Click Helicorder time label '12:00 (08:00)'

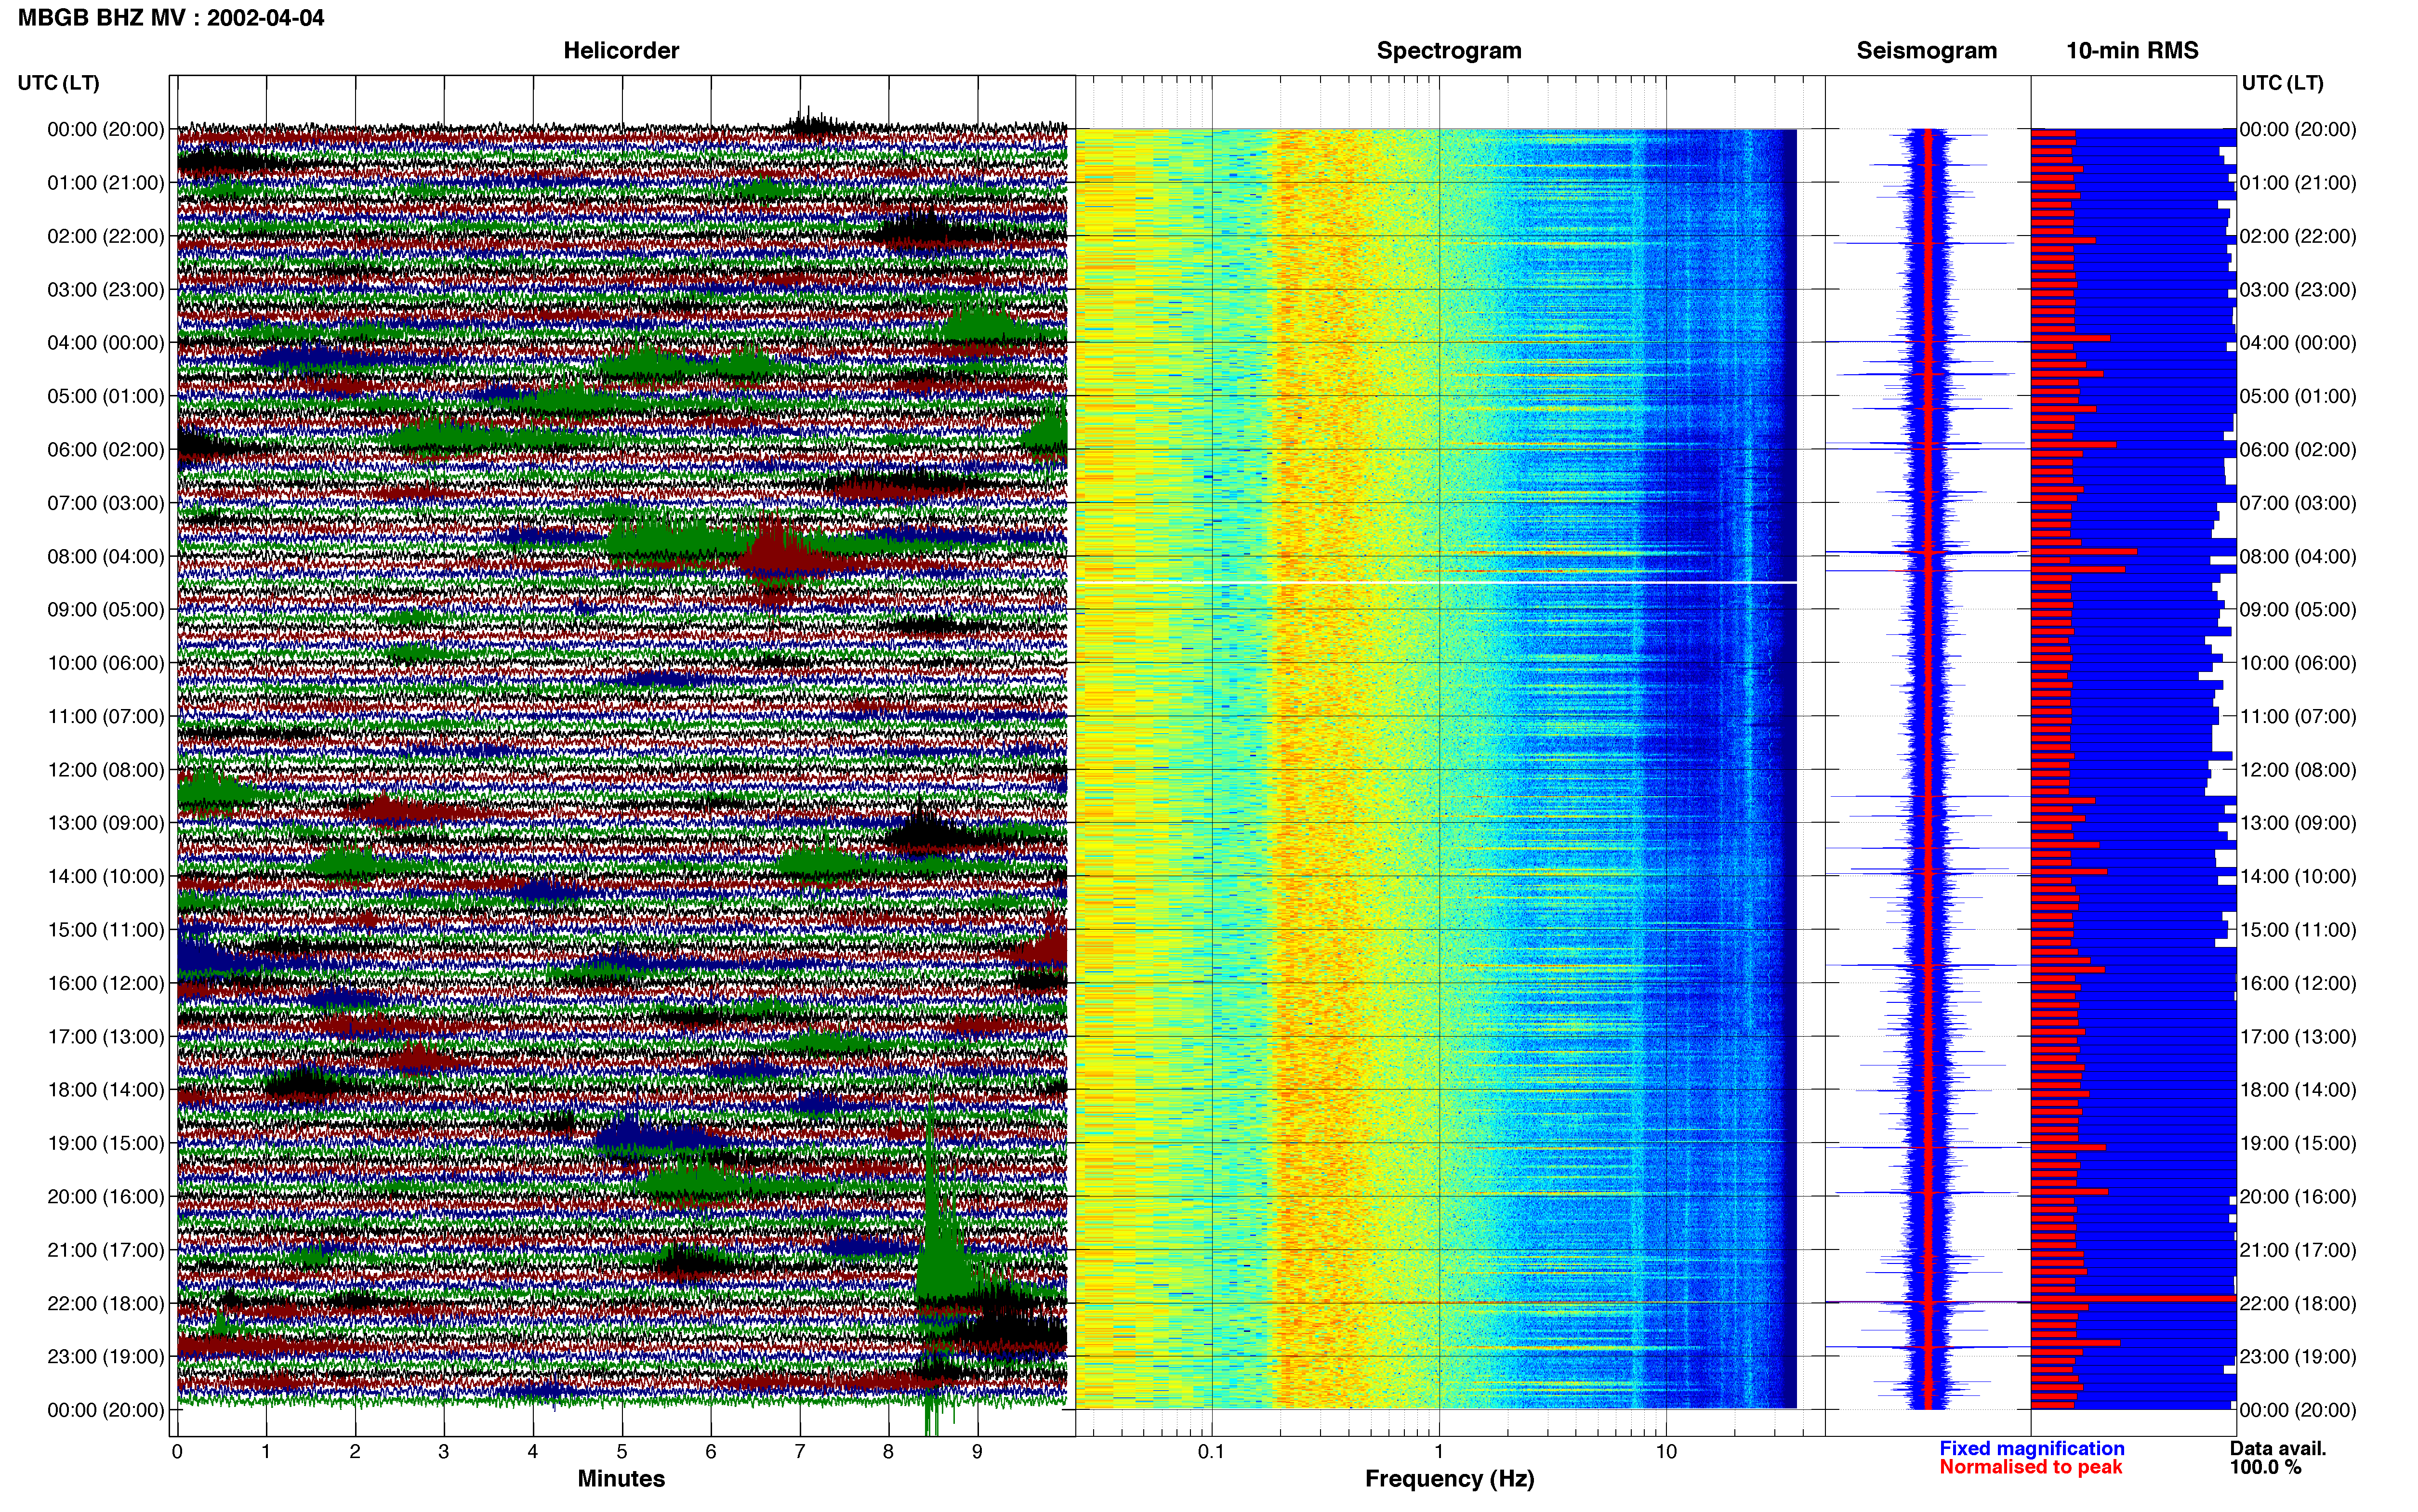click(x=106, y=770)
